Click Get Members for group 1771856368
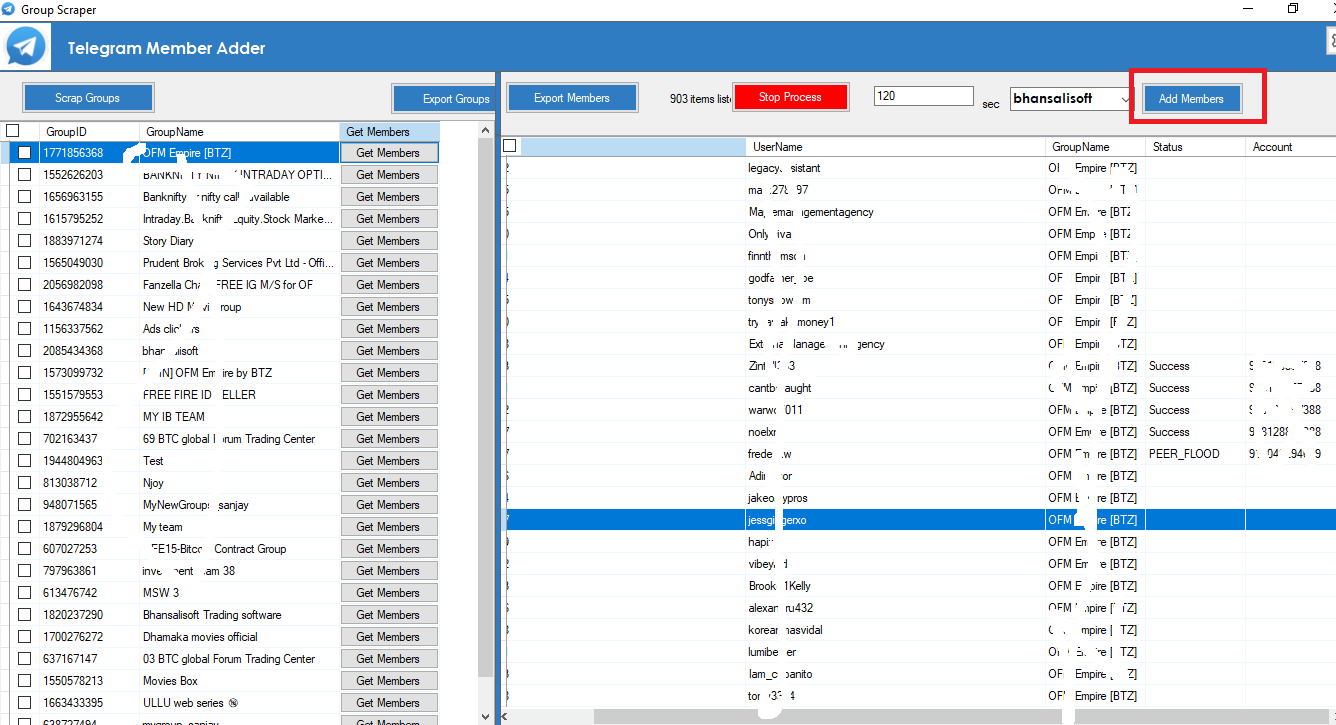1336x725 pixels. click(x=389, y=153)
